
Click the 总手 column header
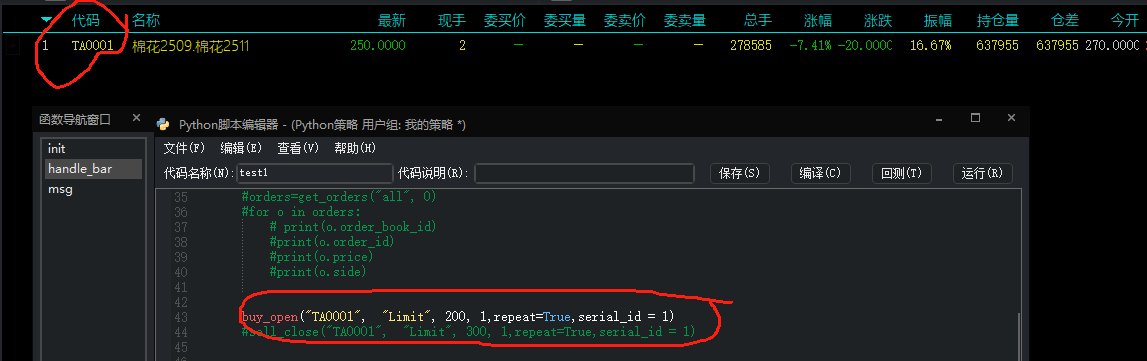tap(757, 20)
